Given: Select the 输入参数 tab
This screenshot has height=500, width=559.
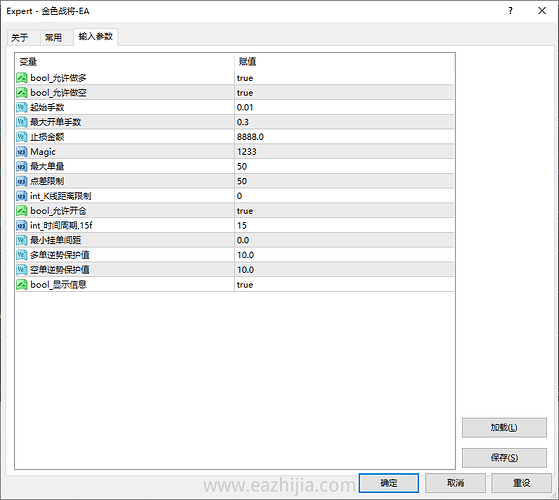Looking at the screenshot, I should pyautogui.click(x=96, y=36).
